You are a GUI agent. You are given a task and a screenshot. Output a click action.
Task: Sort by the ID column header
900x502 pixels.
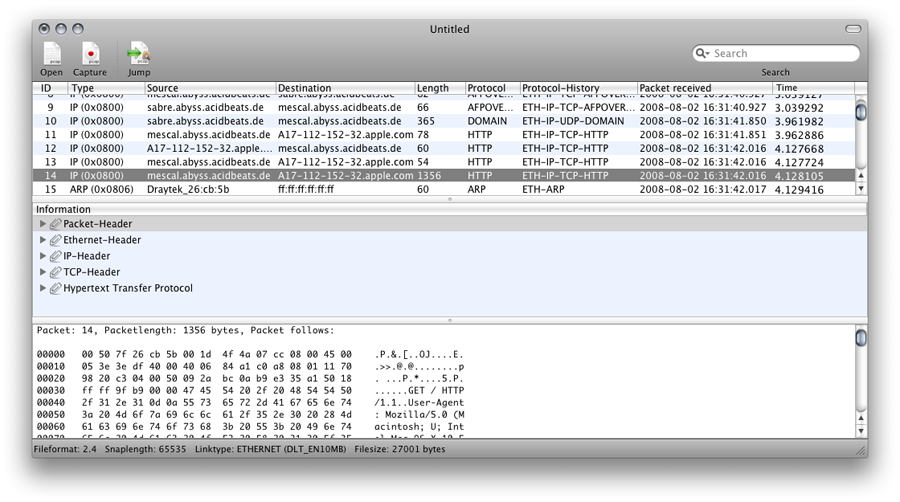pyautogui.click(x=51, y=88)
